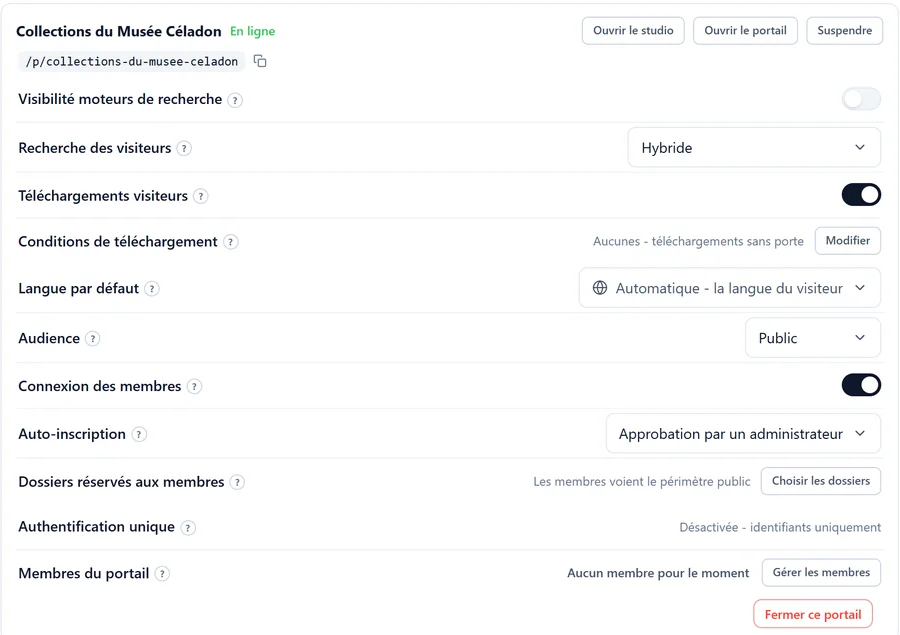Screen dimensions: 900x635
Task: Click the /p/collections-du-musee-celadon path text
Action: tap(131, 61)
